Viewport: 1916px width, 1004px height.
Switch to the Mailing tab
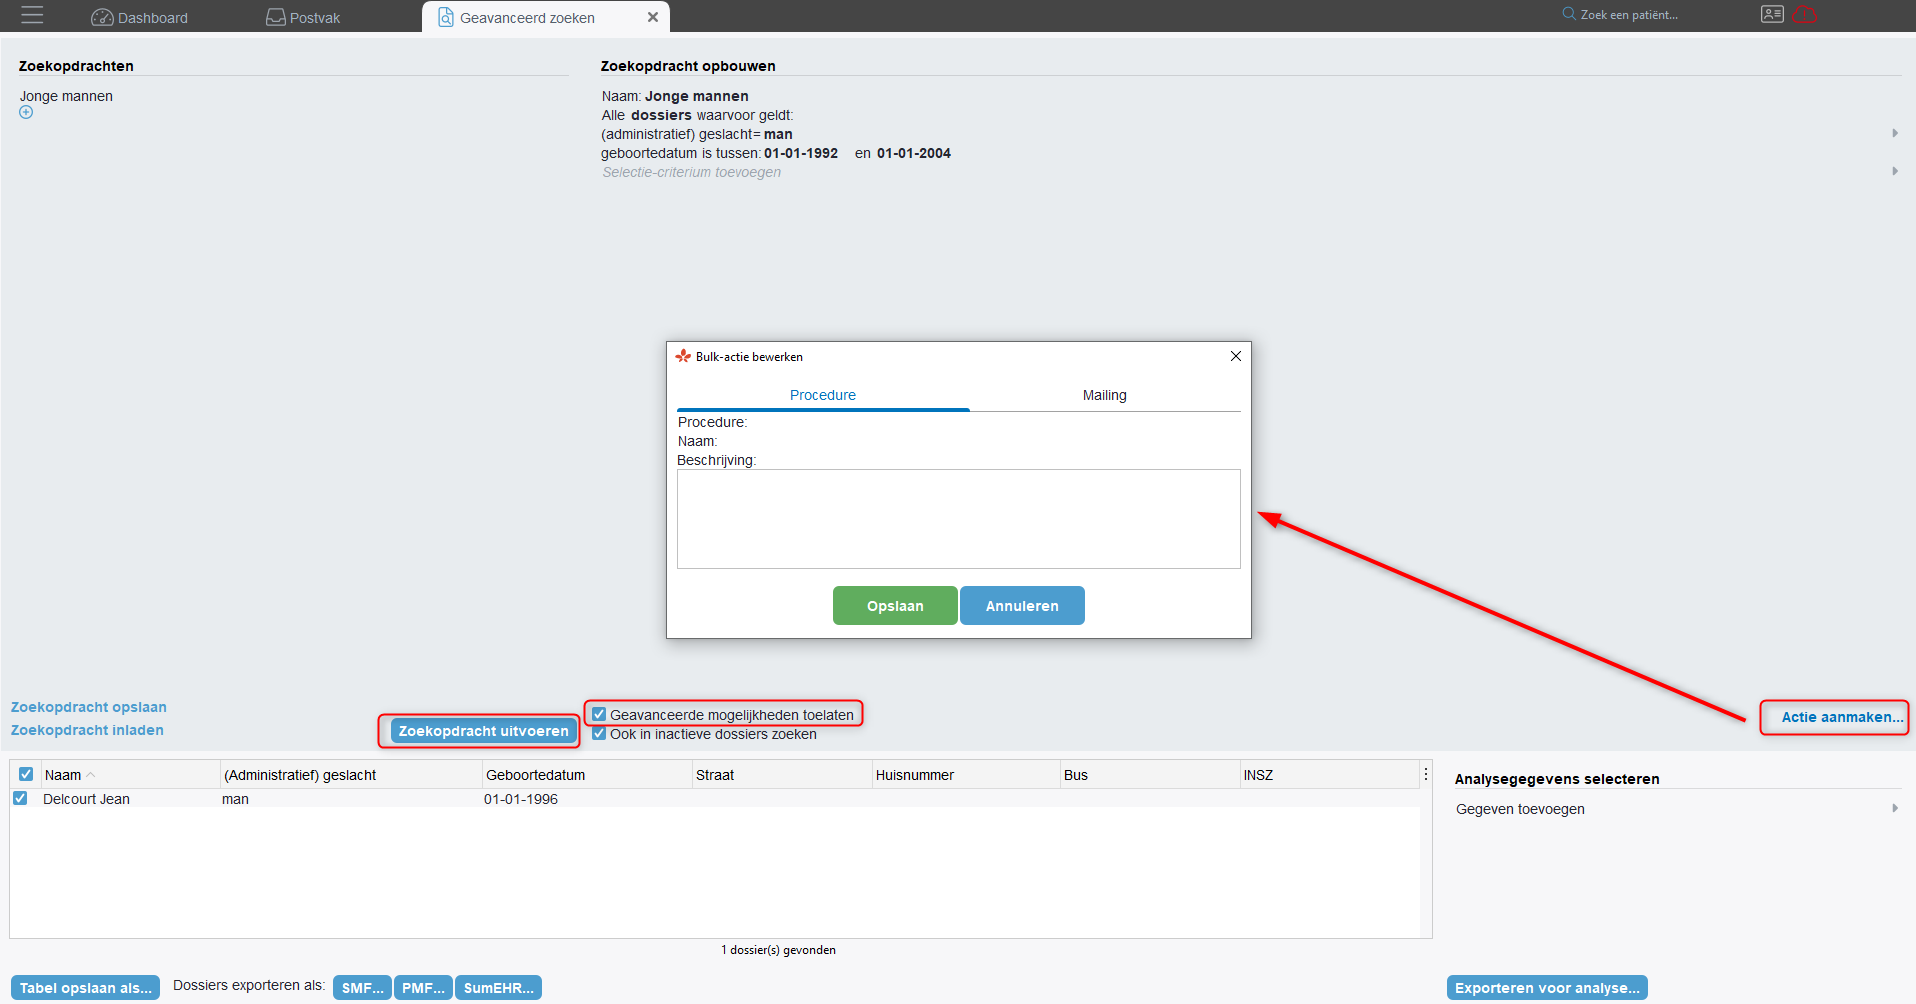[1105, 395]
